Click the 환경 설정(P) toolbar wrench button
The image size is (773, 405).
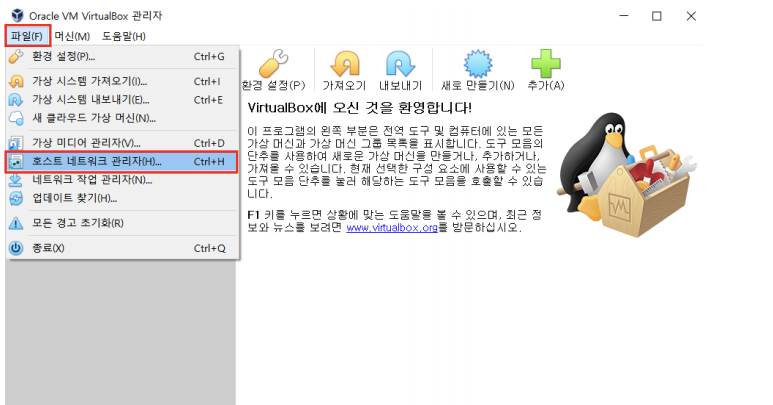pyautogui.click(x=274, y=70)
